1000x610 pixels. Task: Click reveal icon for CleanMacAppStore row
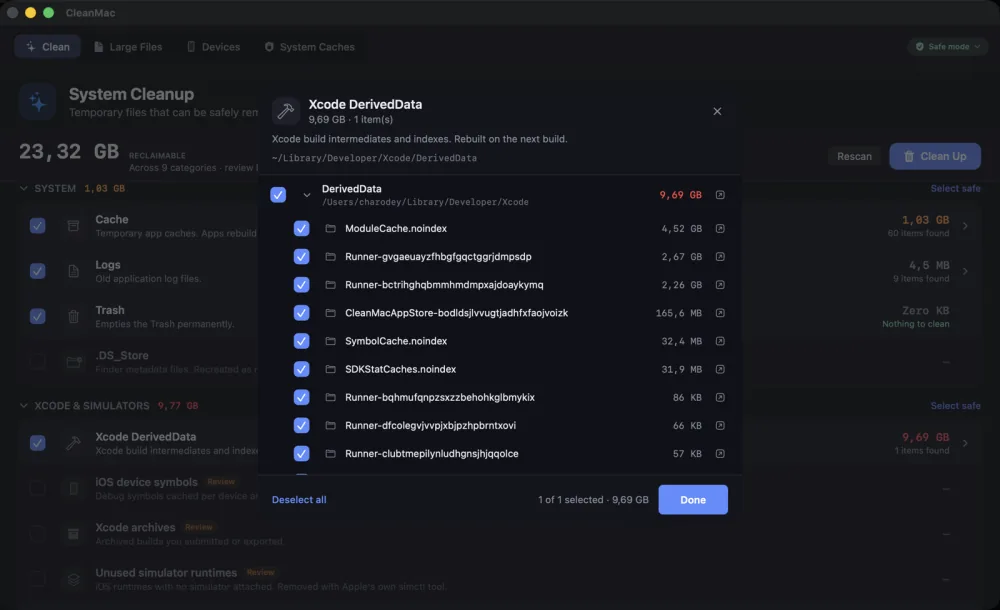pyautogui.click(x=720, y=313)
